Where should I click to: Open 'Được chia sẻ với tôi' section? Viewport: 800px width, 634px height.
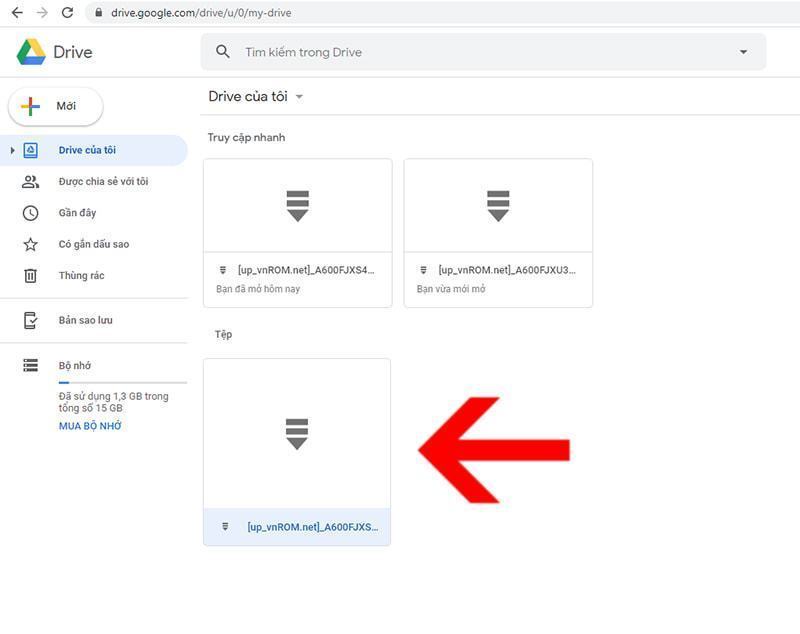point(104,182)
